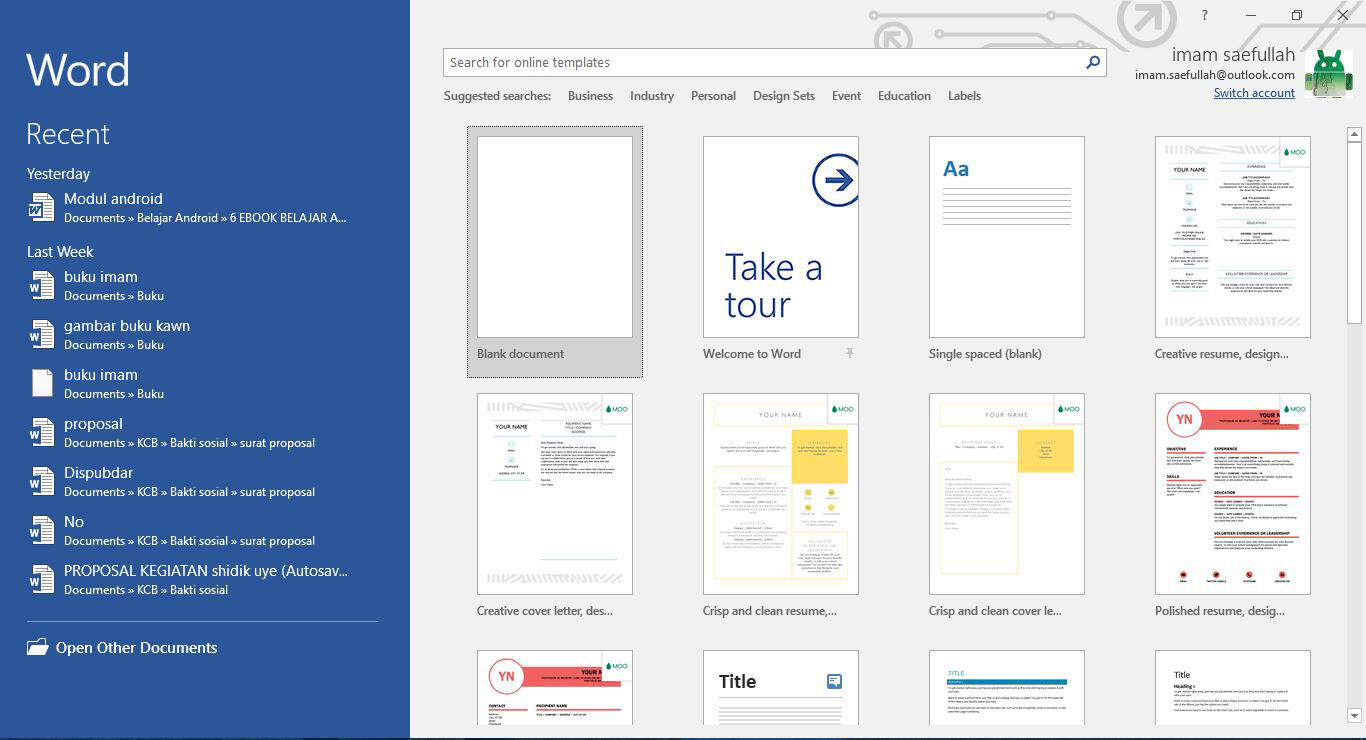Viewport: 1366px width, 740px height.
Task: Close the Word window
Action: pos(1343,15)
